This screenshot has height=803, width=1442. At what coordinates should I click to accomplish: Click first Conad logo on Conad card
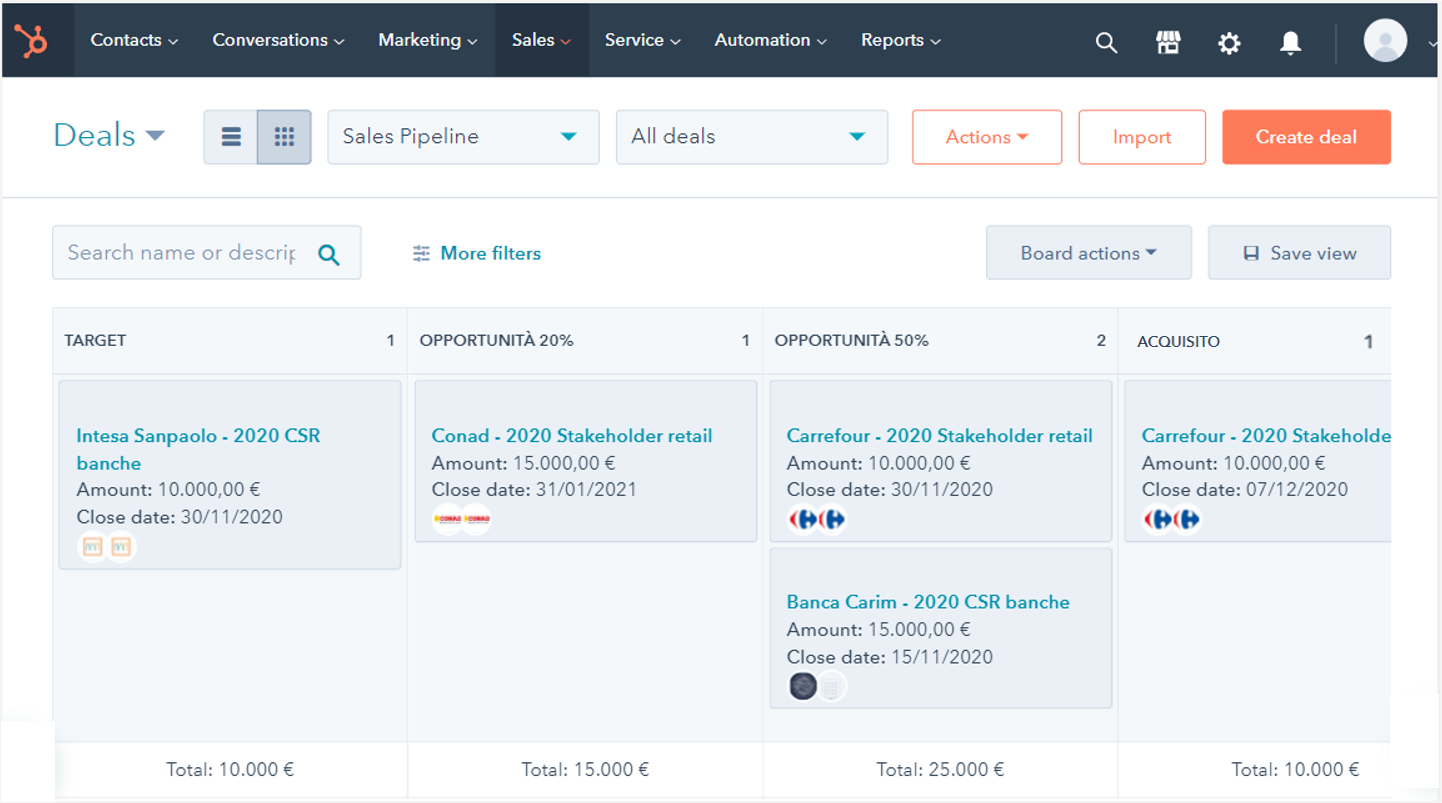[x=447, y=519]
